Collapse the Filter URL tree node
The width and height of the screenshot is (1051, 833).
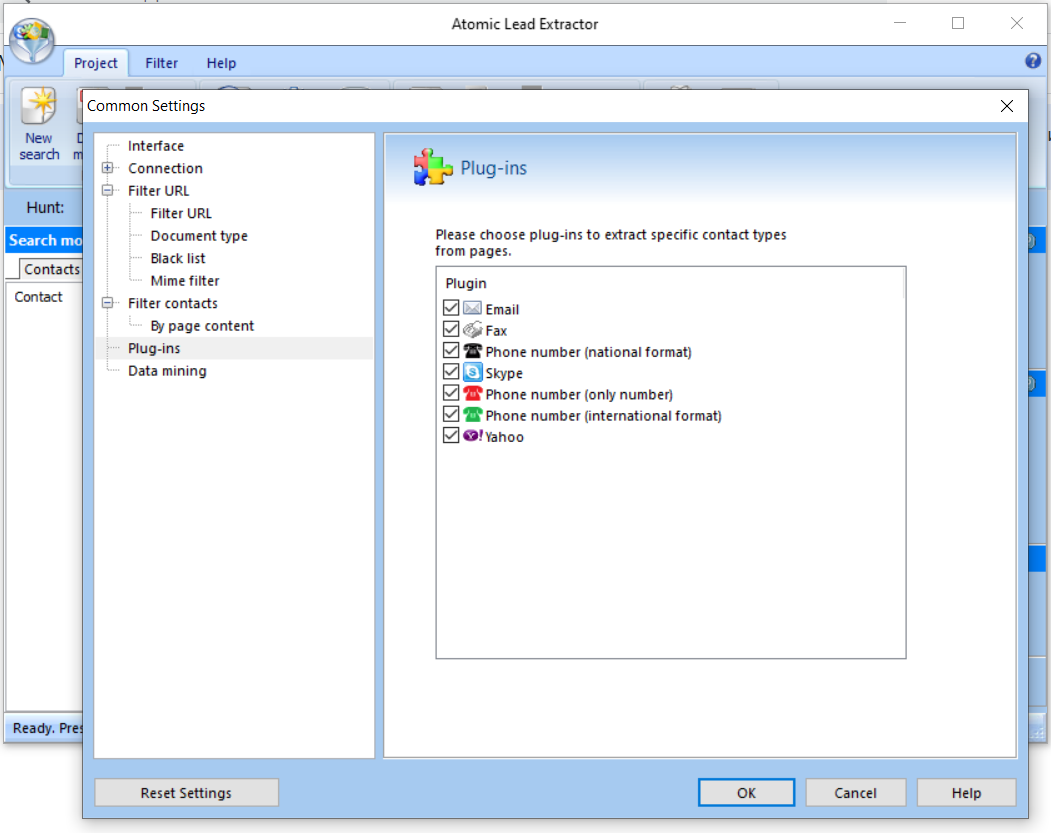[108, 190]
